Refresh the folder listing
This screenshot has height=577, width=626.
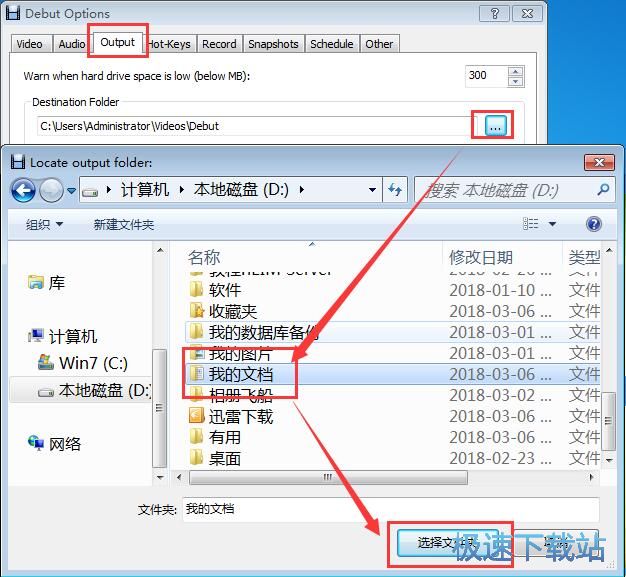(395, 190)
